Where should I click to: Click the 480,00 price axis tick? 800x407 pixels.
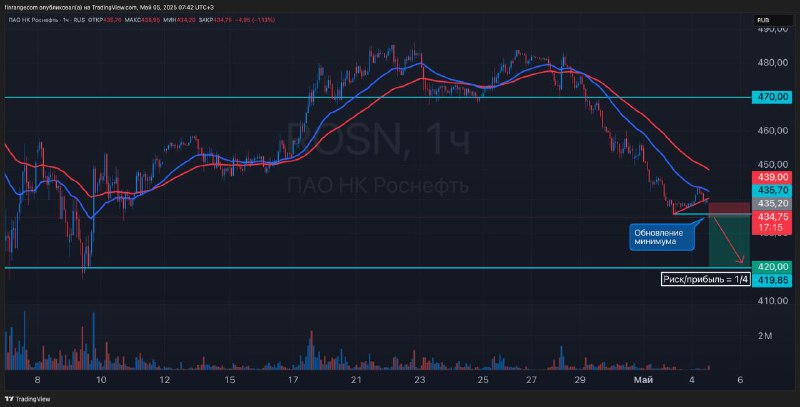[x=773, y=63]
